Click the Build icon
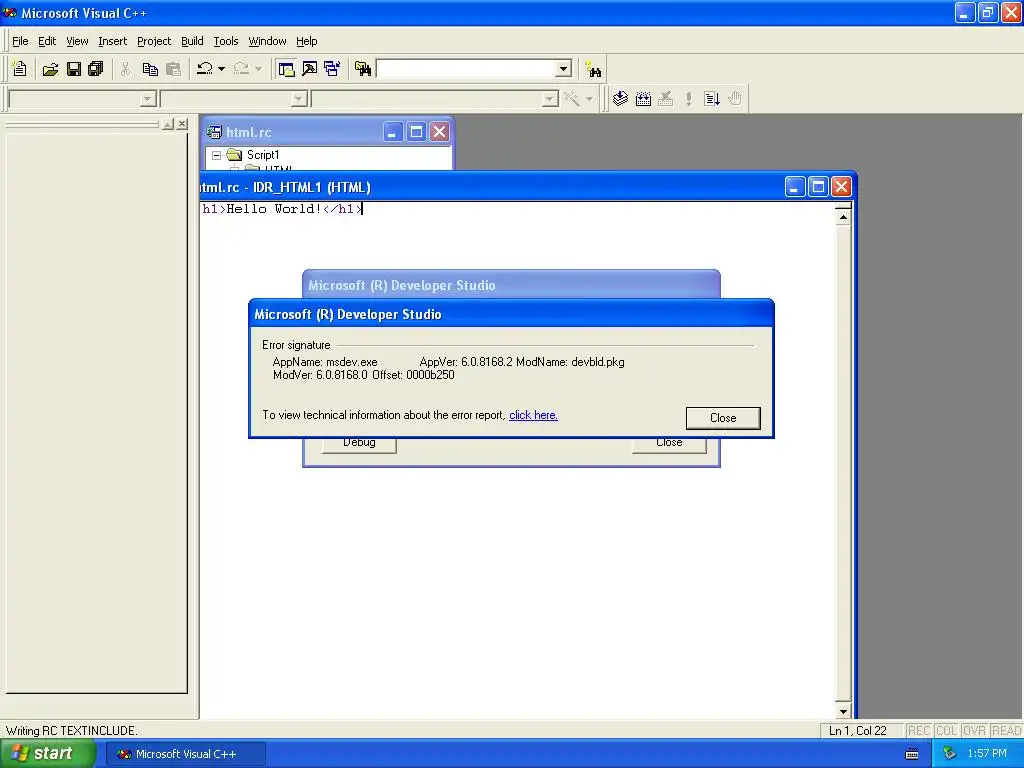The height and width of the screenshot is (768, 1024). [x=643, y=99]
